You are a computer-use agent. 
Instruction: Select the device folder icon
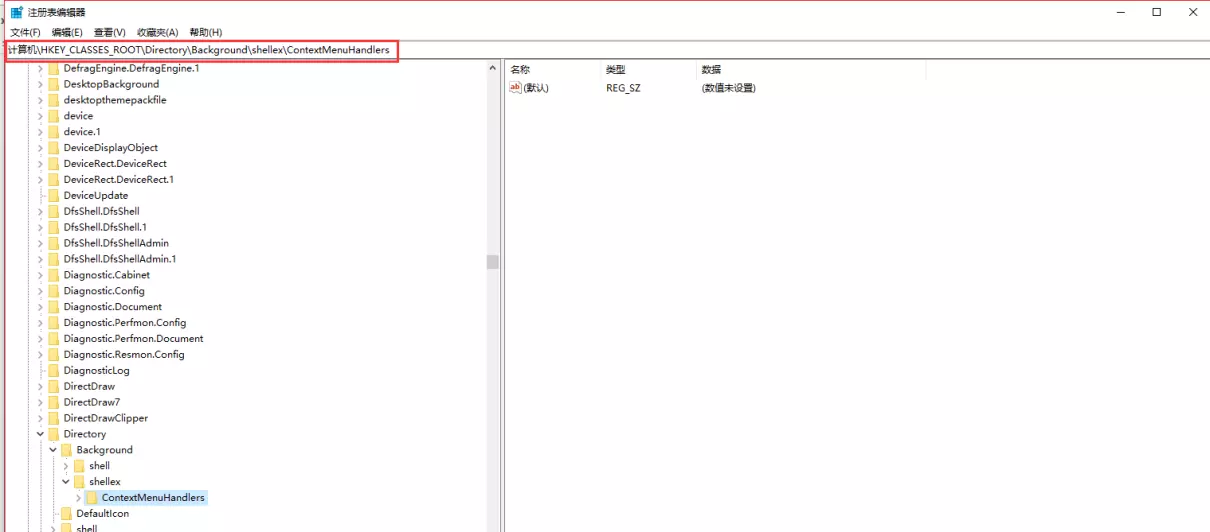[54, 116]
